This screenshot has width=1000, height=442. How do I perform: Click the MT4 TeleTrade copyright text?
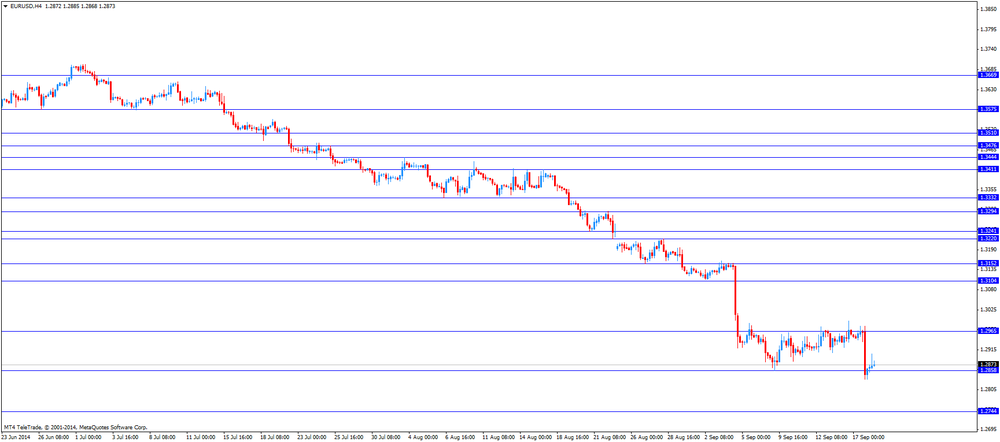pyautogui.click(x=75, y=427)
